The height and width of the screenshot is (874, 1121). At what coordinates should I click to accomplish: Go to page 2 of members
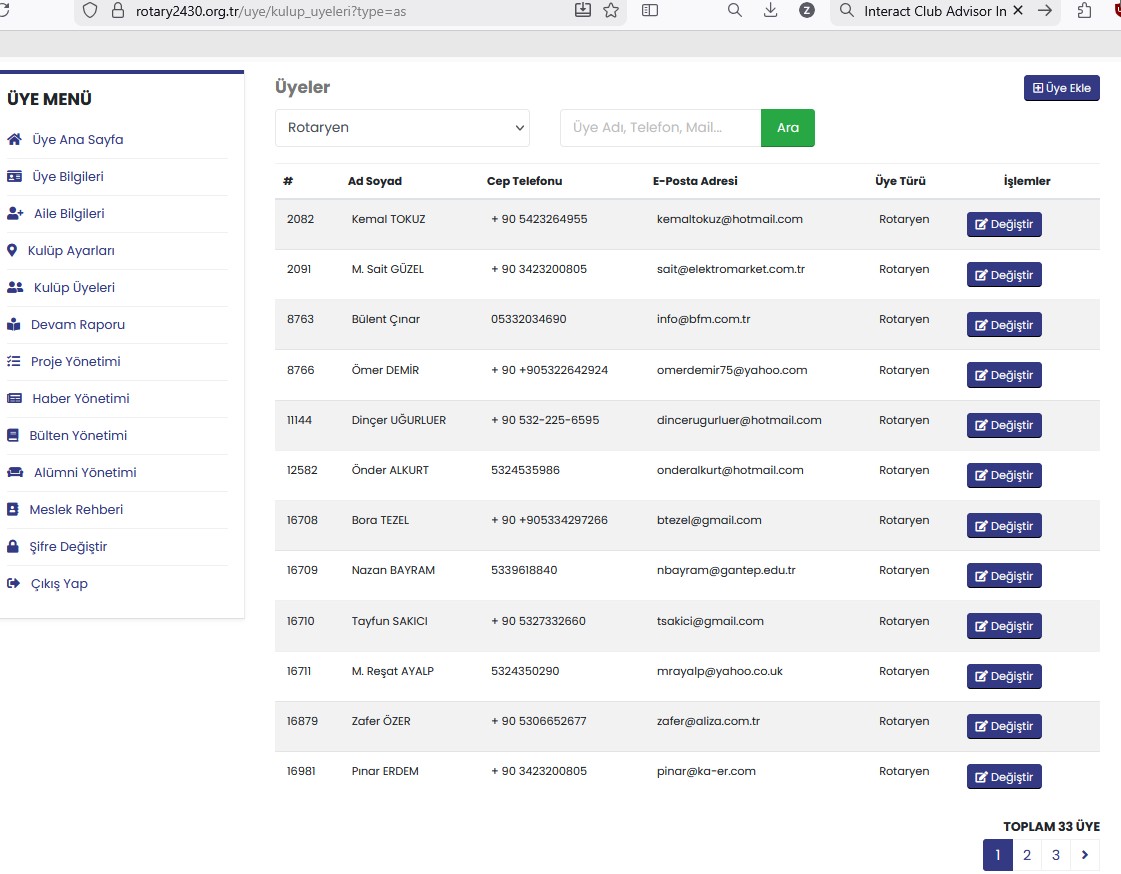pos(1027,855)
